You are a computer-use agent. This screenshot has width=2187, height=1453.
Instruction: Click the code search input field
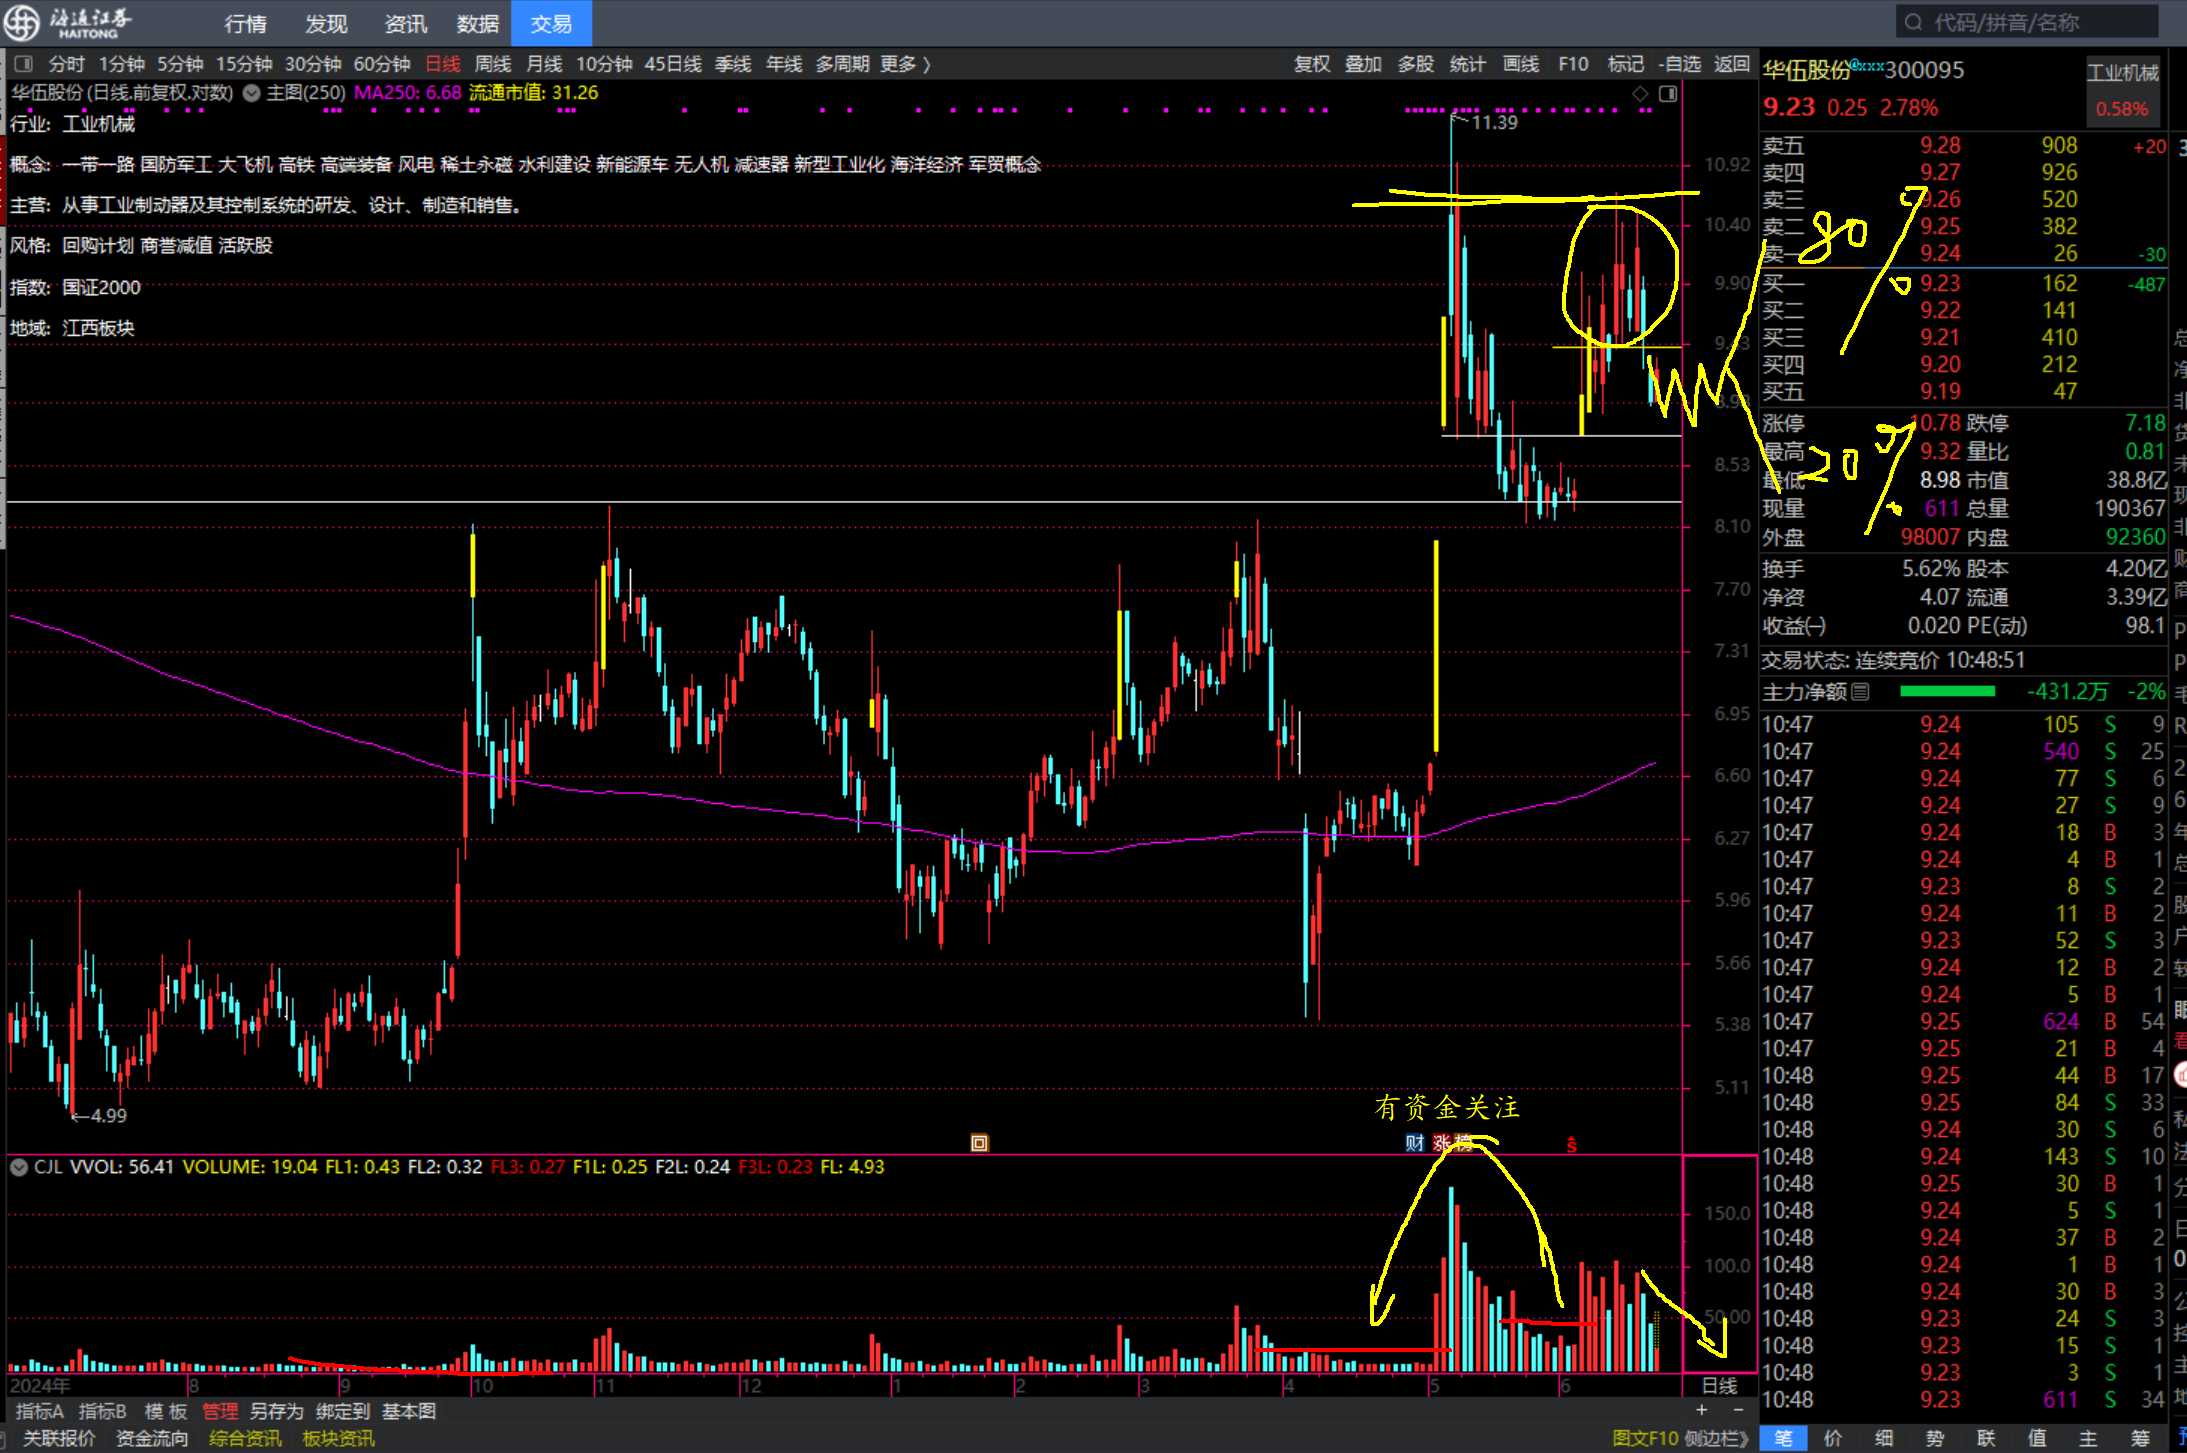click(x=2027, y=22)
